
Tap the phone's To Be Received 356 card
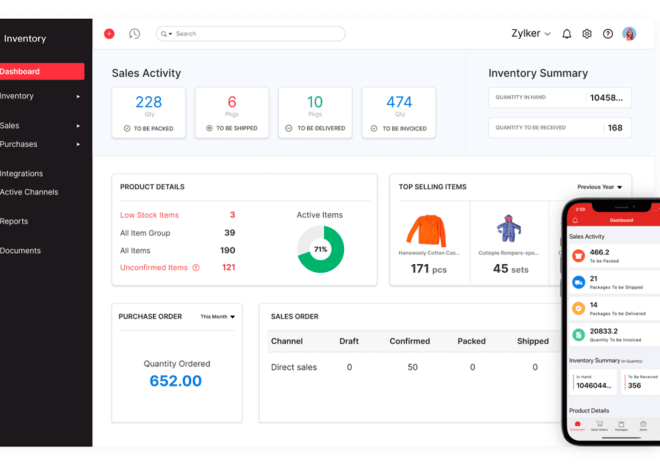click(641, 382)
